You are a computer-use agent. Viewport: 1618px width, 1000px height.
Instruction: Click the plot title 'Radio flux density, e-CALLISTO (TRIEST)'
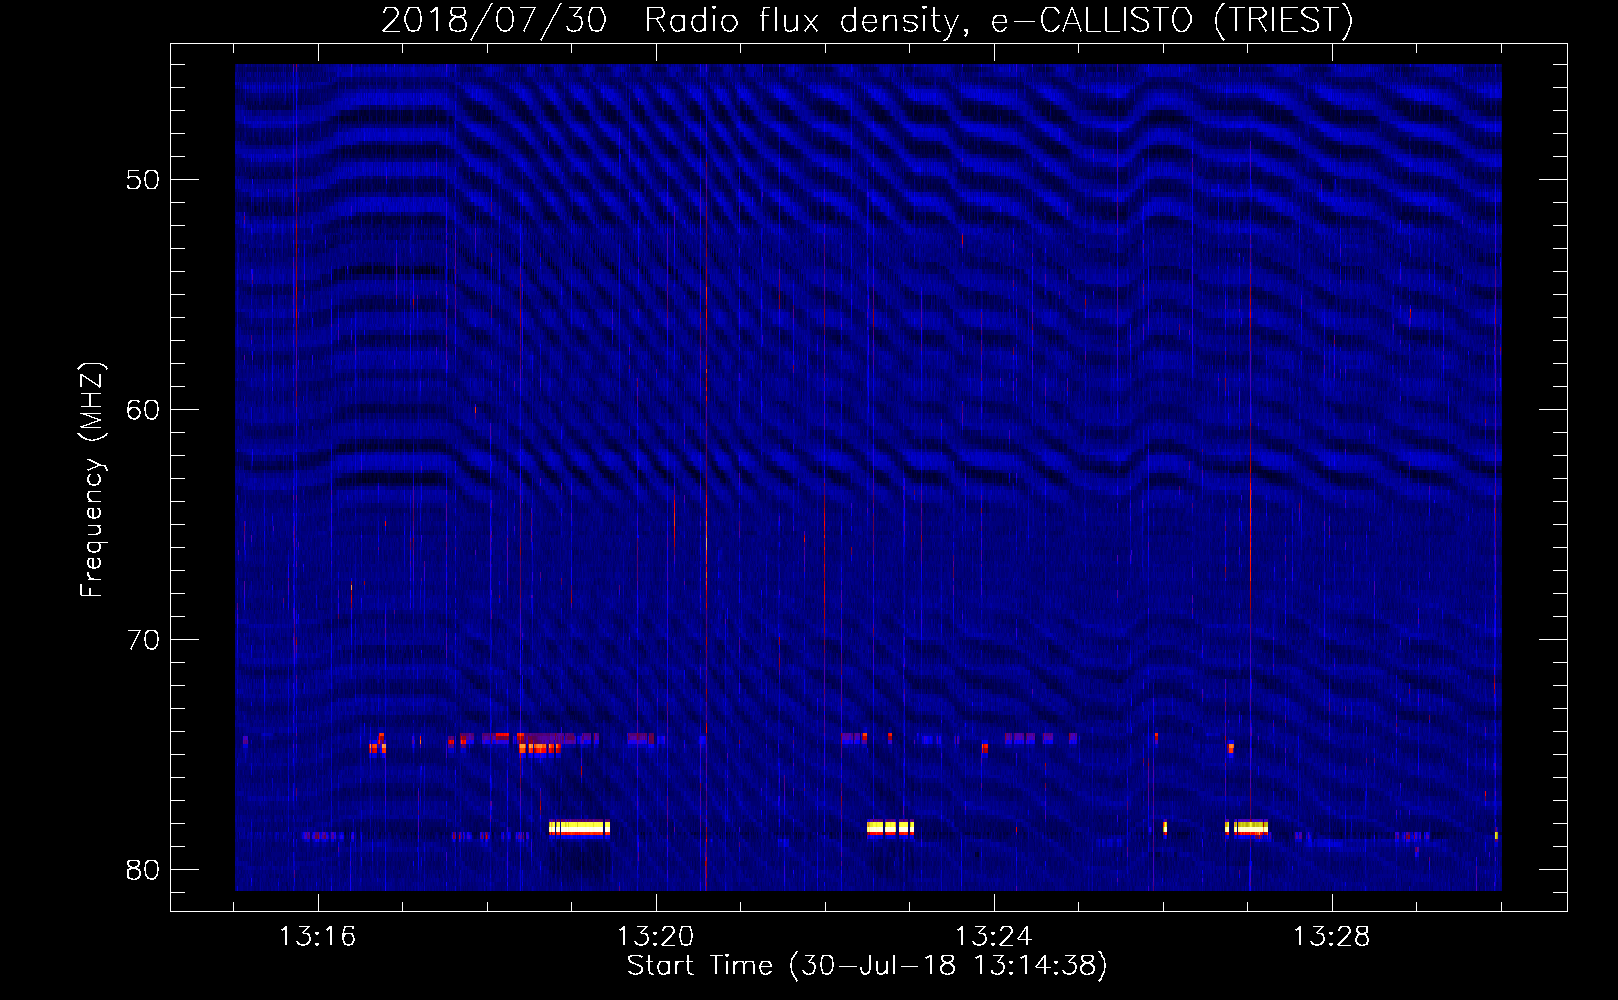[998, 21]
